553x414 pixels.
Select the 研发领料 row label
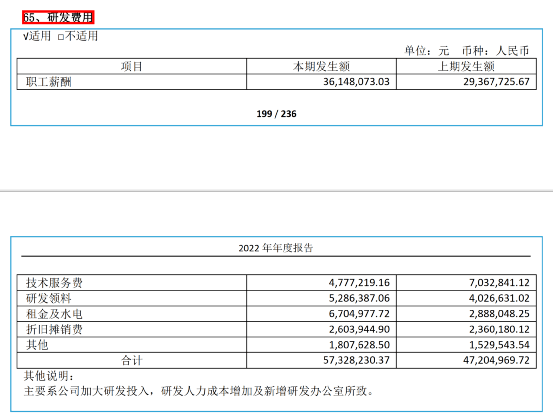click(49, 298)
